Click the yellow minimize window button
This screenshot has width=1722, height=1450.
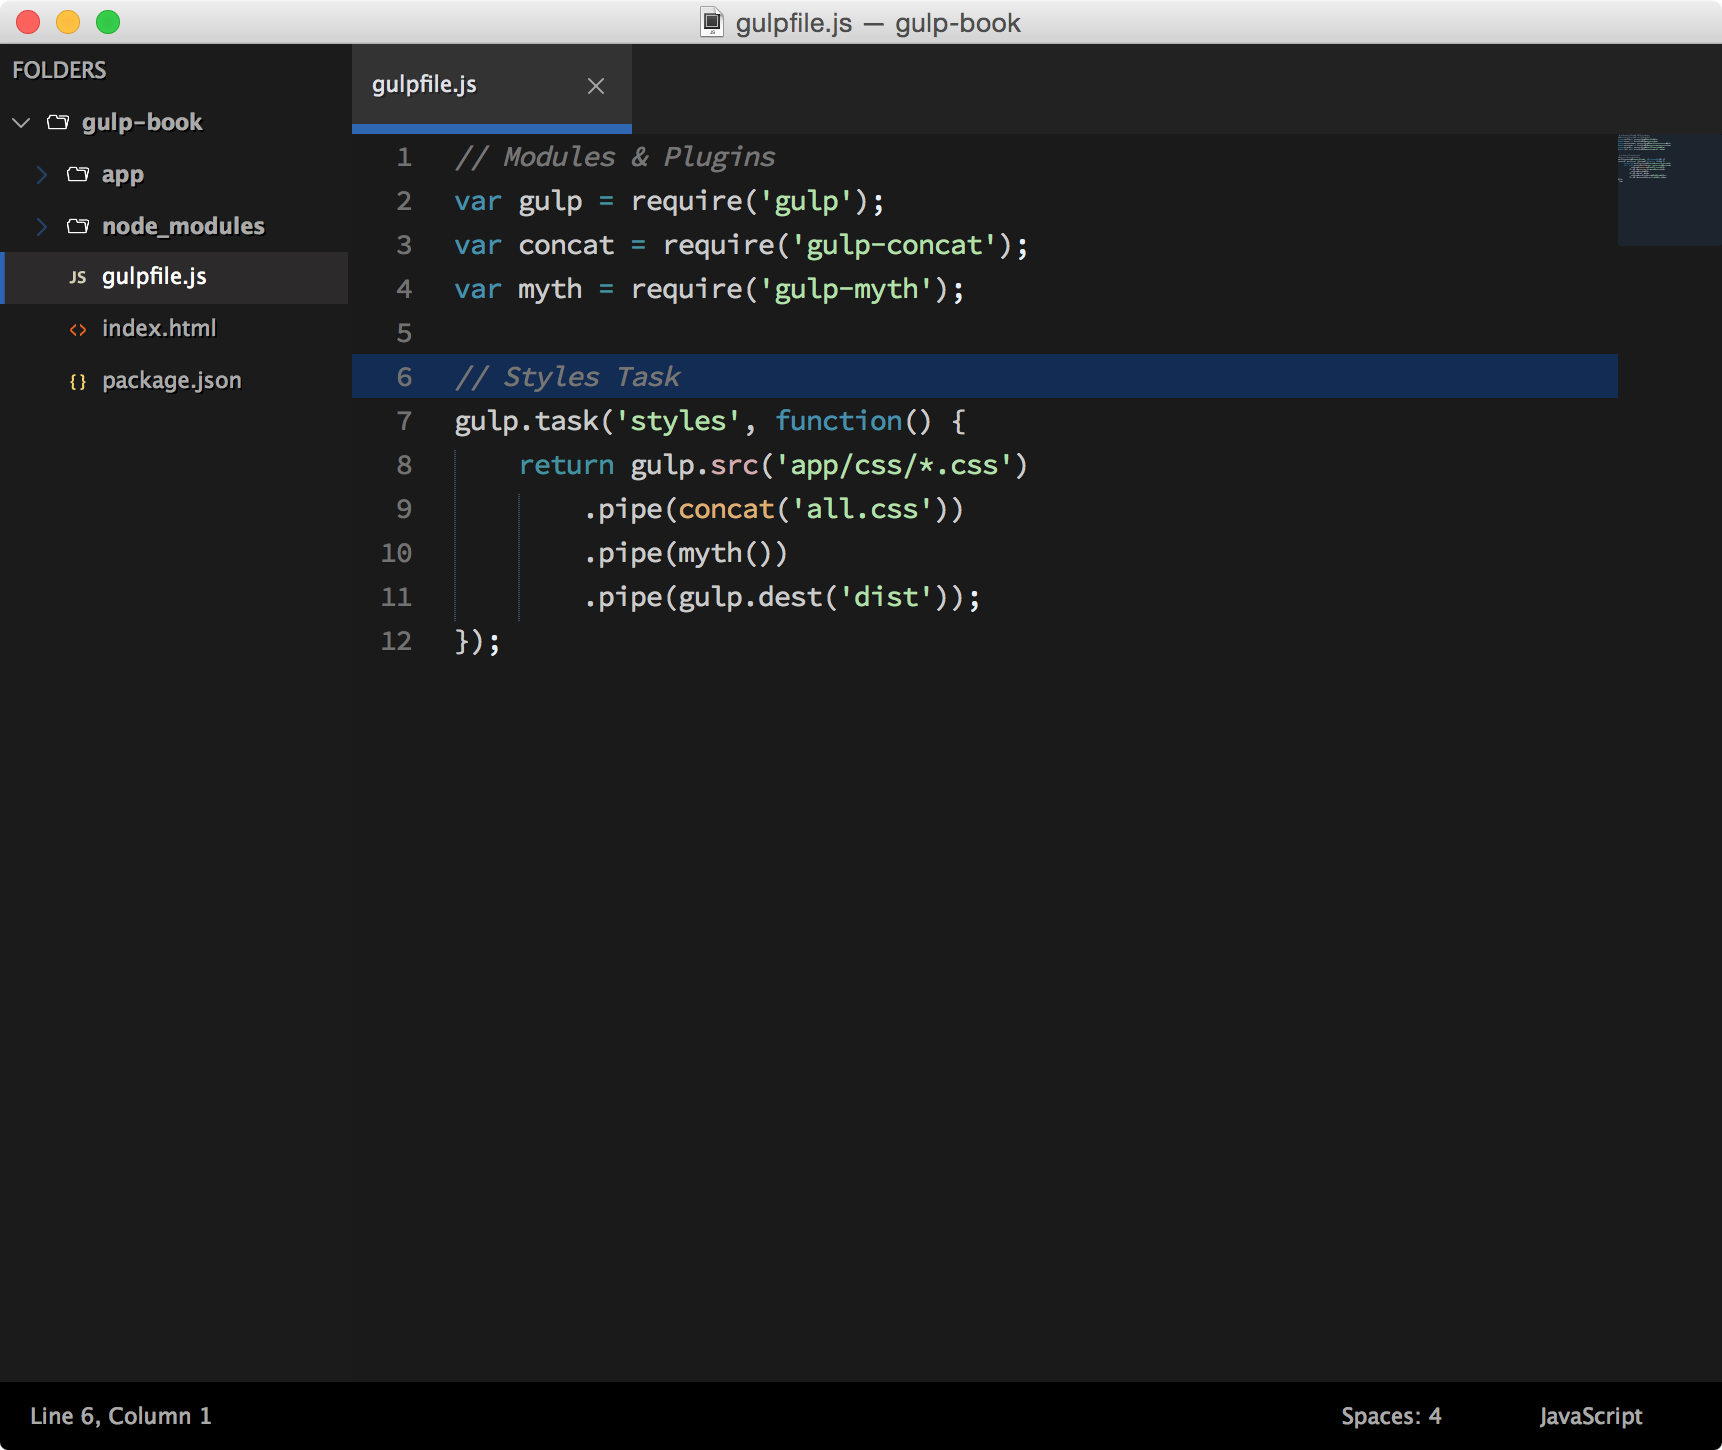pyautogui.click(x=68, y=22)
